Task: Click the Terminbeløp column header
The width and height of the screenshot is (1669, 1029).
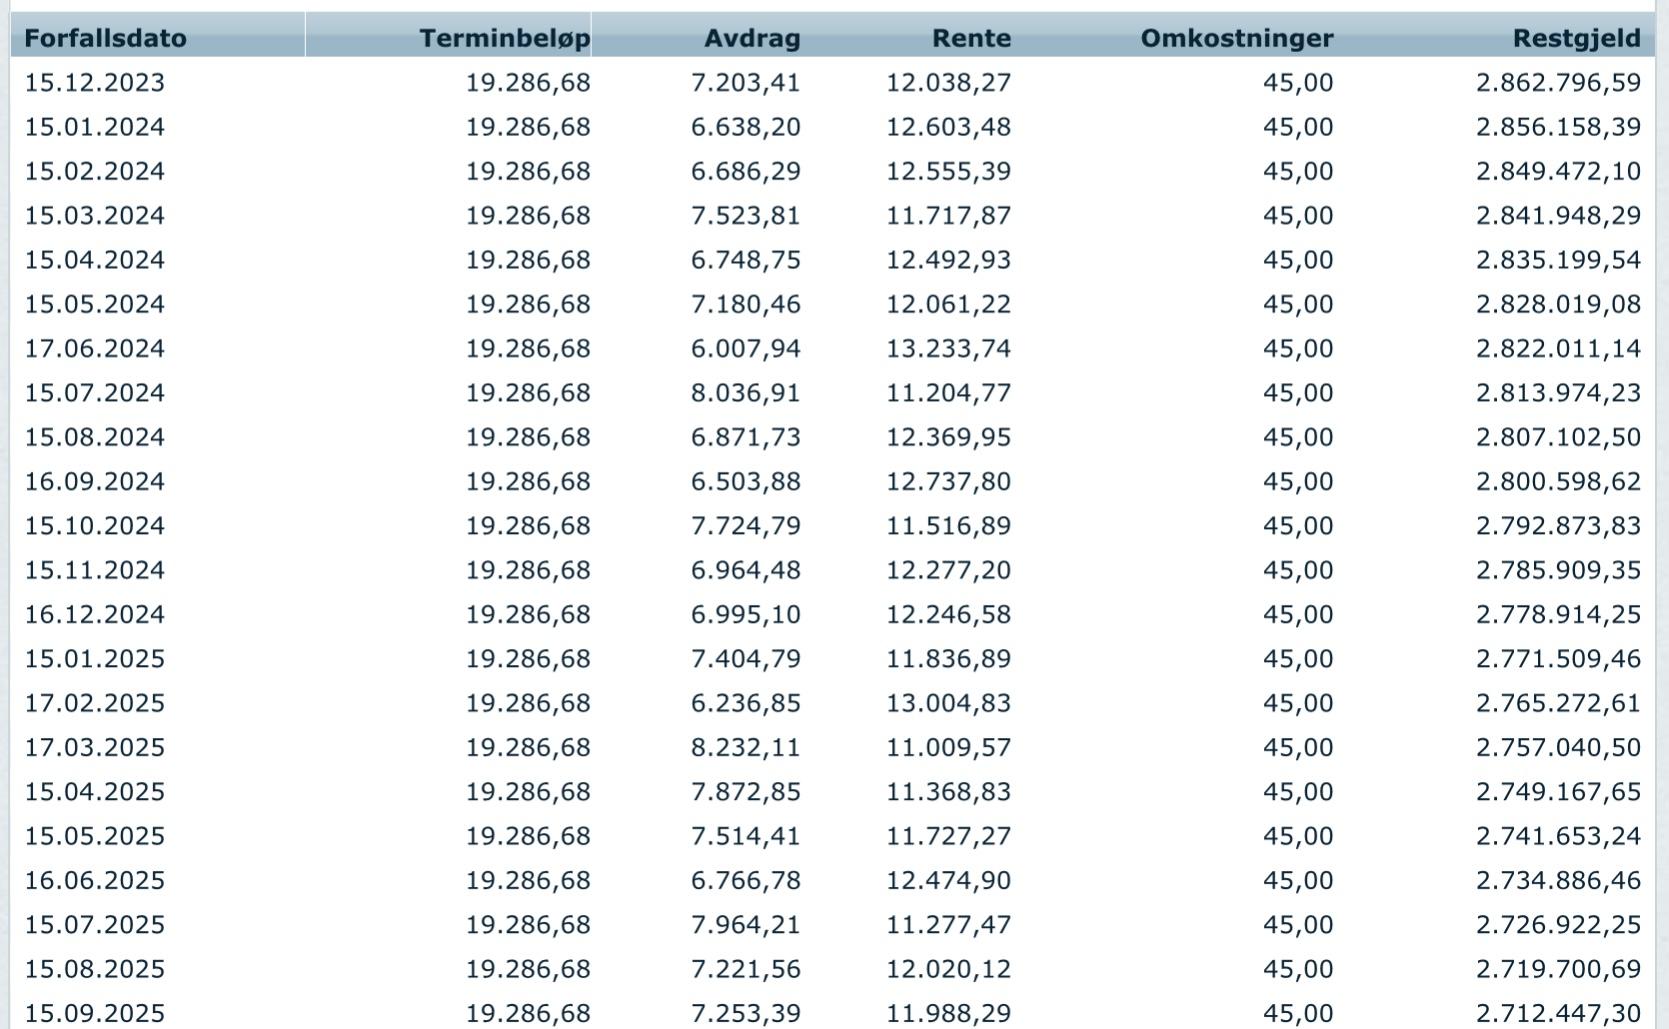Action: tap(504, 38)
